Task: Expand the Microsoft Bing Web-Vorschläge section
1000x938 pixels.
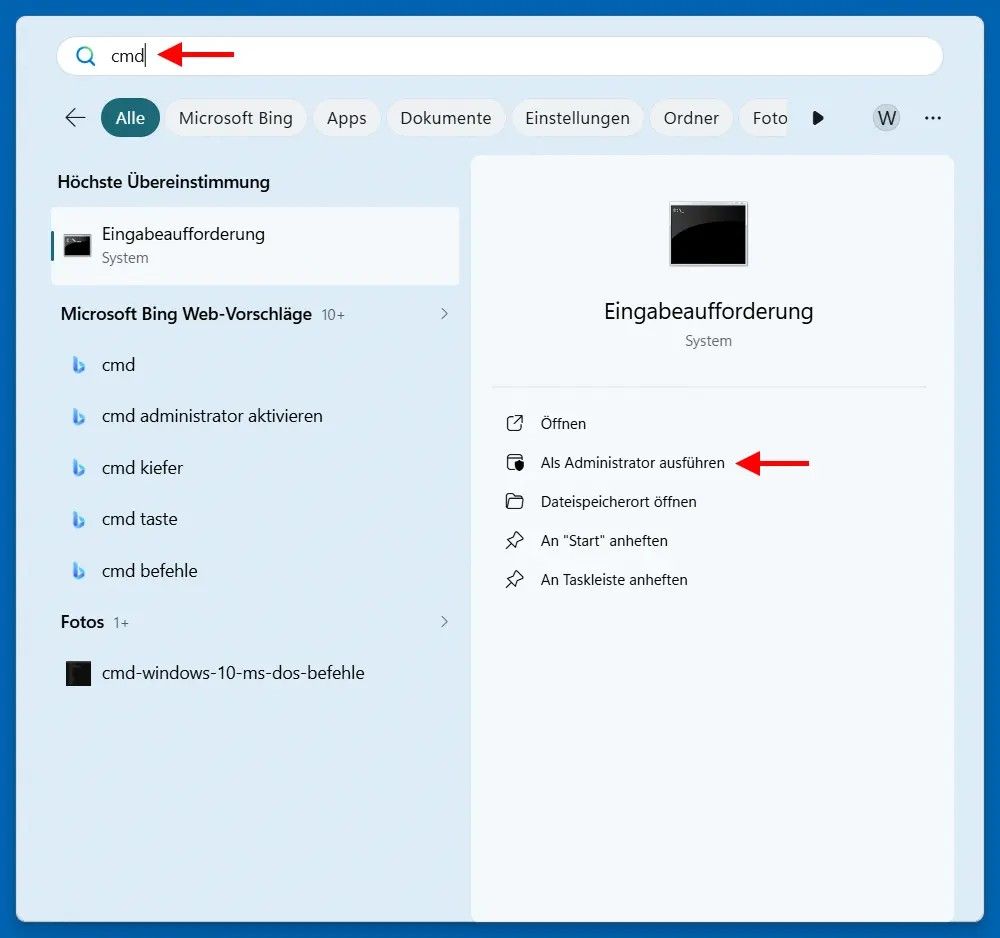Action: [x=444, y=314]
